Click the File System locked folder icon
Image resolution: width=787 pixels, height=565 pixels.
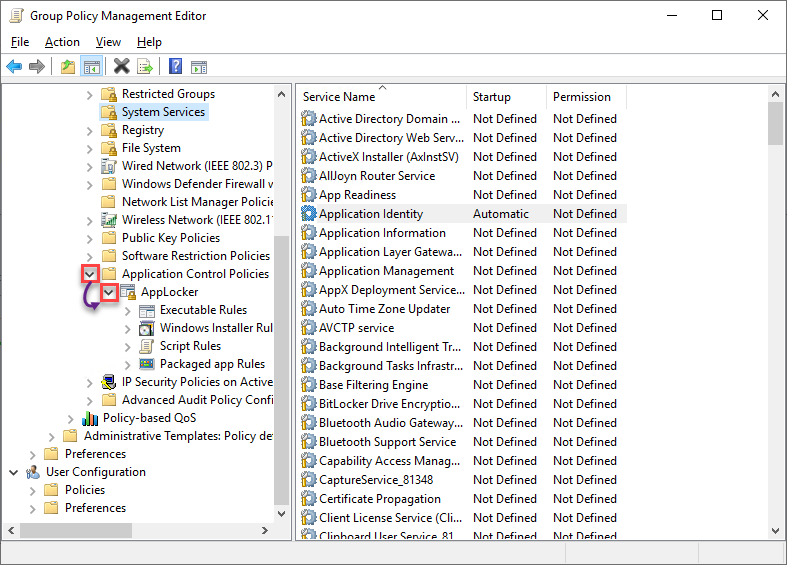(x=109, y=148)
